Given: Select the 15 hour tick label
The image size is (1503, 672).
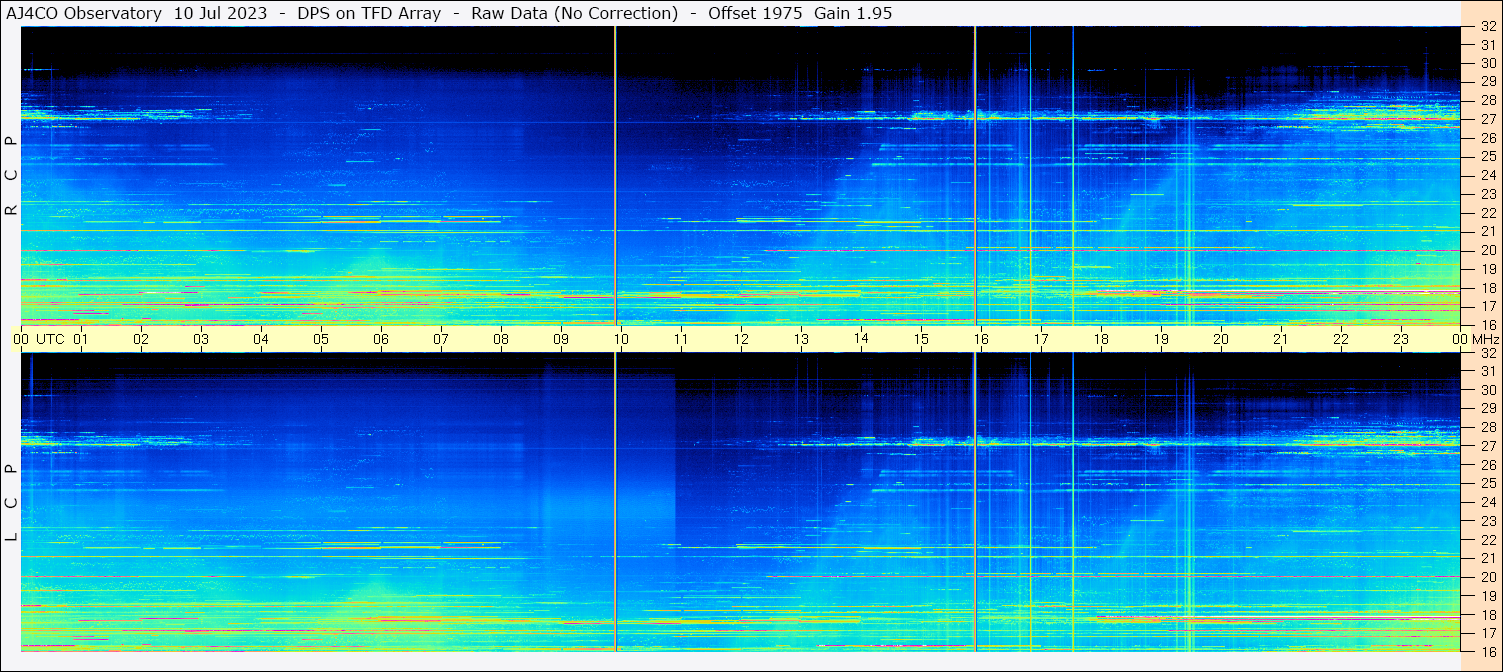Looking at the screenshot, I should (x=921, y=339).
